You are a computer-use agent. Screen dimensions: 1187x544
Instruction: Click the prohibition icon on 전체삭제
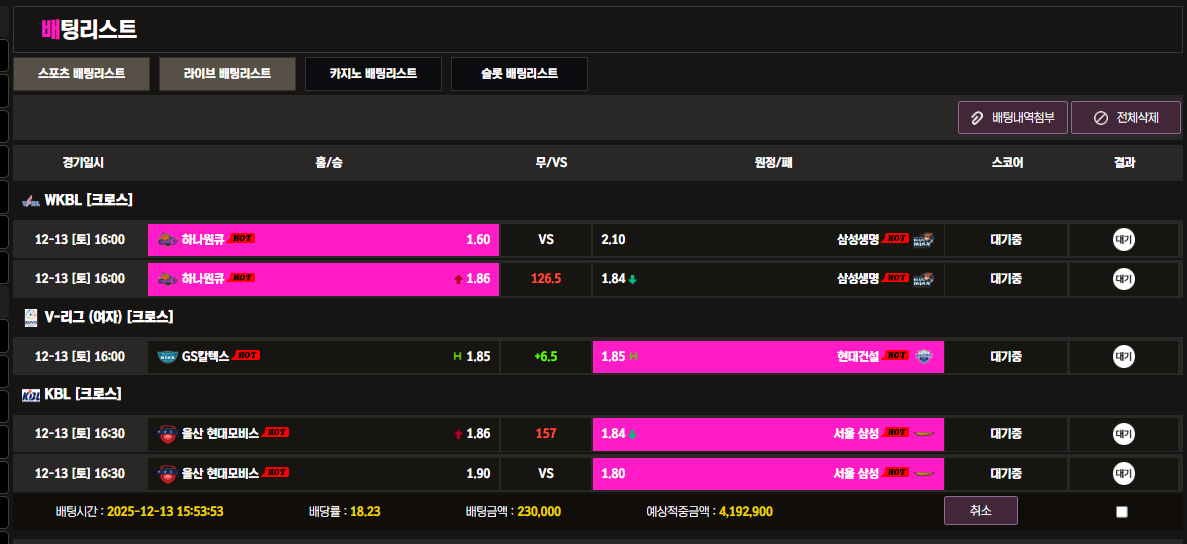(1100, 118)
